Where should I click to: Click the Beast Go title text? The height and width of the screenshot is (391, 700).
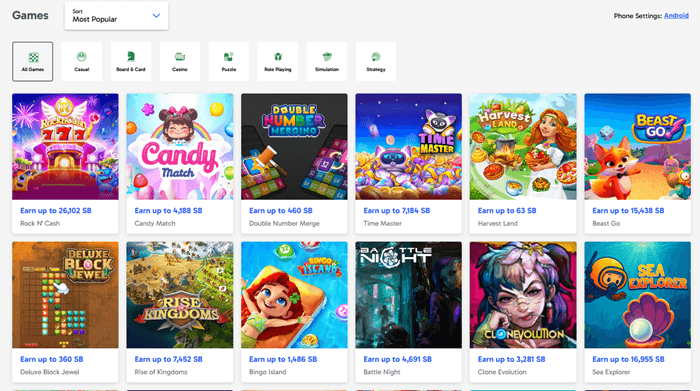pyautogui.click(x=606, y=223)
